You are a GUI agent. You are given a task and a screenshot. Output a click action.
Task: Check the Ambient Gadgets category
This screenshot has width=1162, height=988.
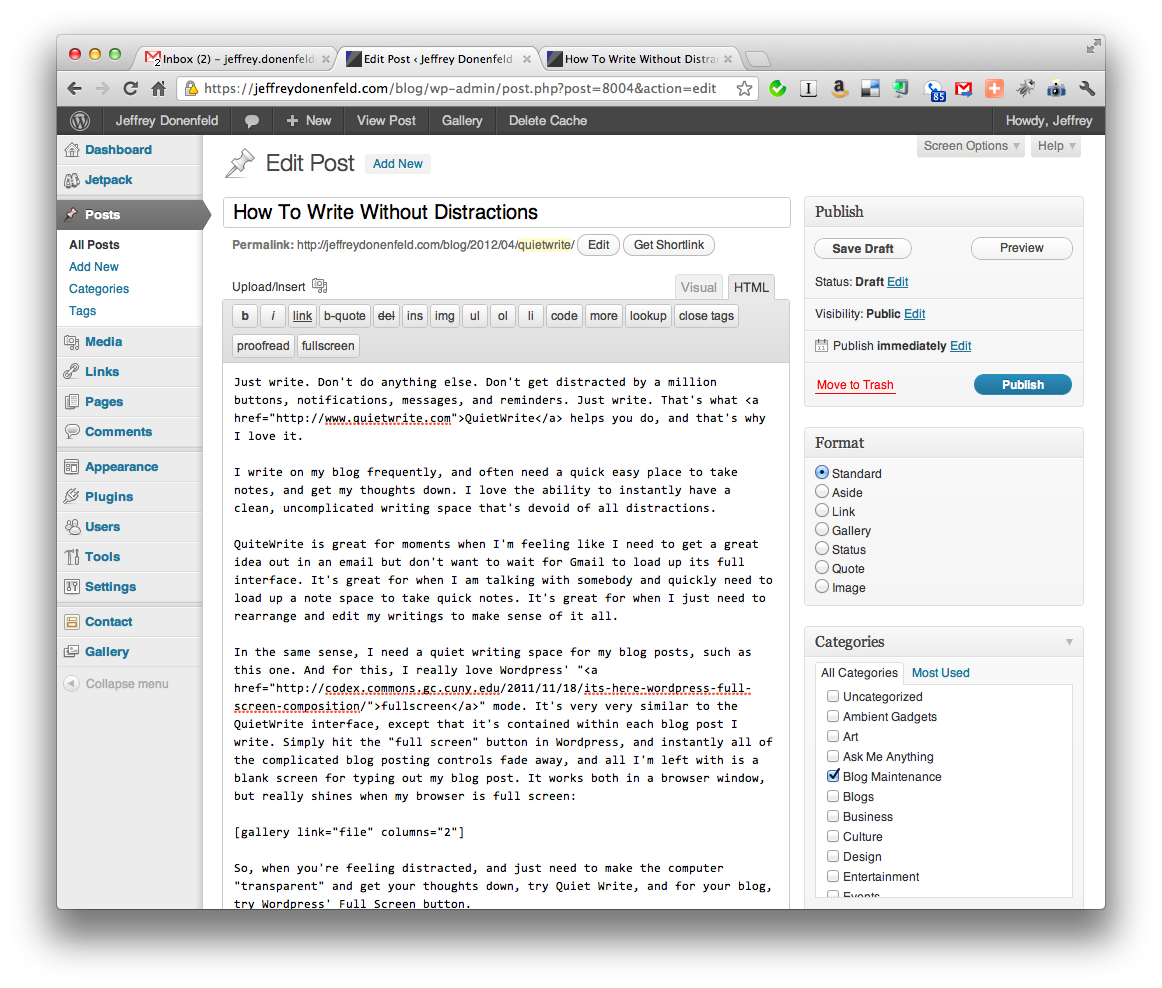(833, 716)
